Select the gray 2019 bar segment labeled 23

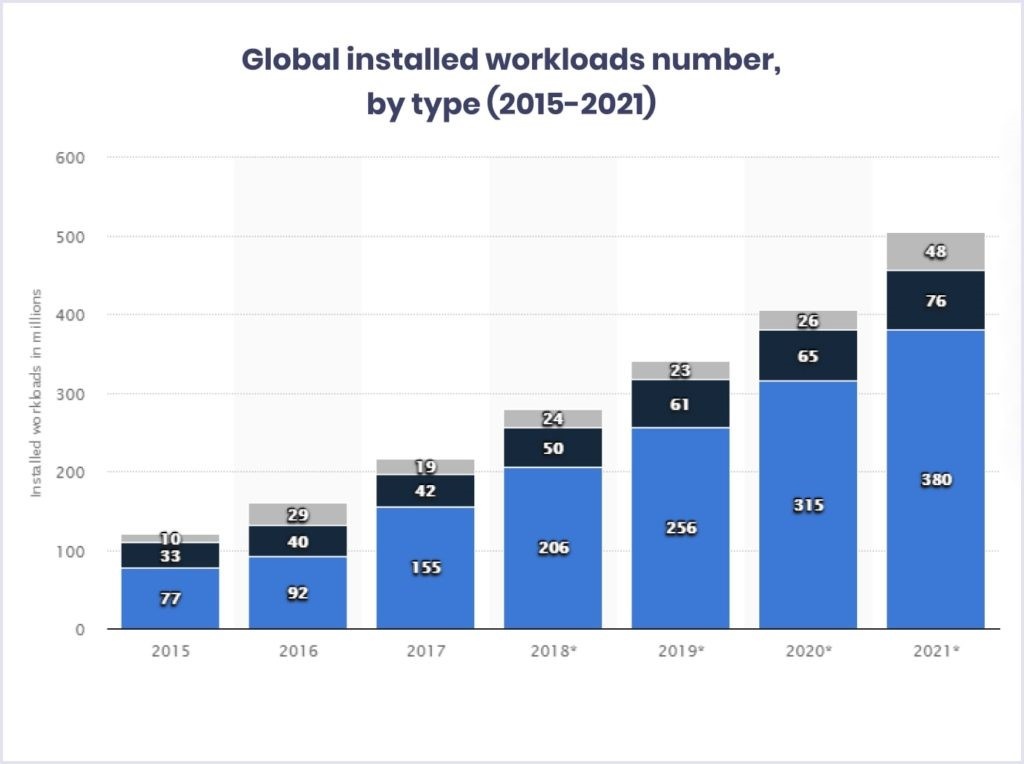click(680, 371)
